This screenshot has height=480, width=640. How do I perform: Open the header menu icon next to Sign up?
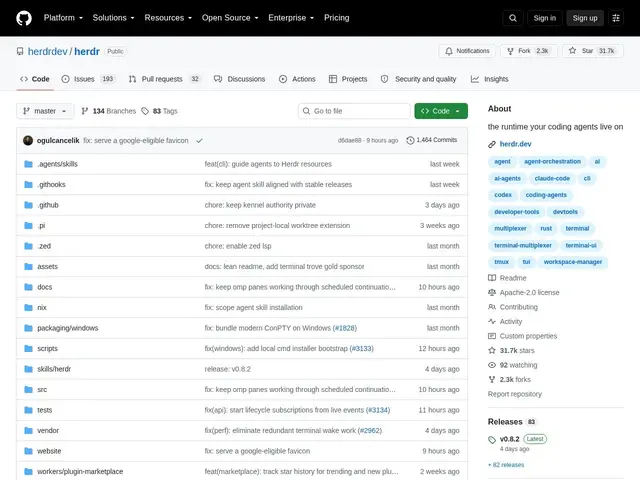[x=616, y=18]
